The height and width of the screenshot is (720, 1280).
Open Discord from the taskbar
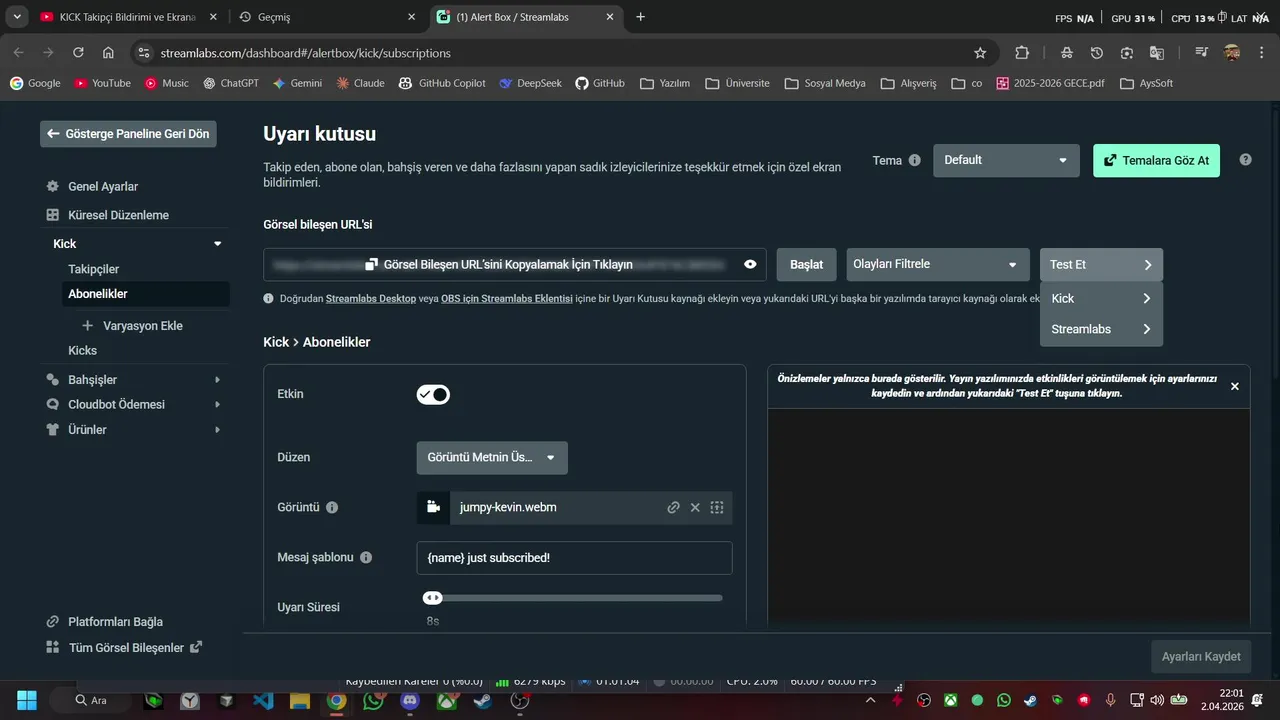409,701
